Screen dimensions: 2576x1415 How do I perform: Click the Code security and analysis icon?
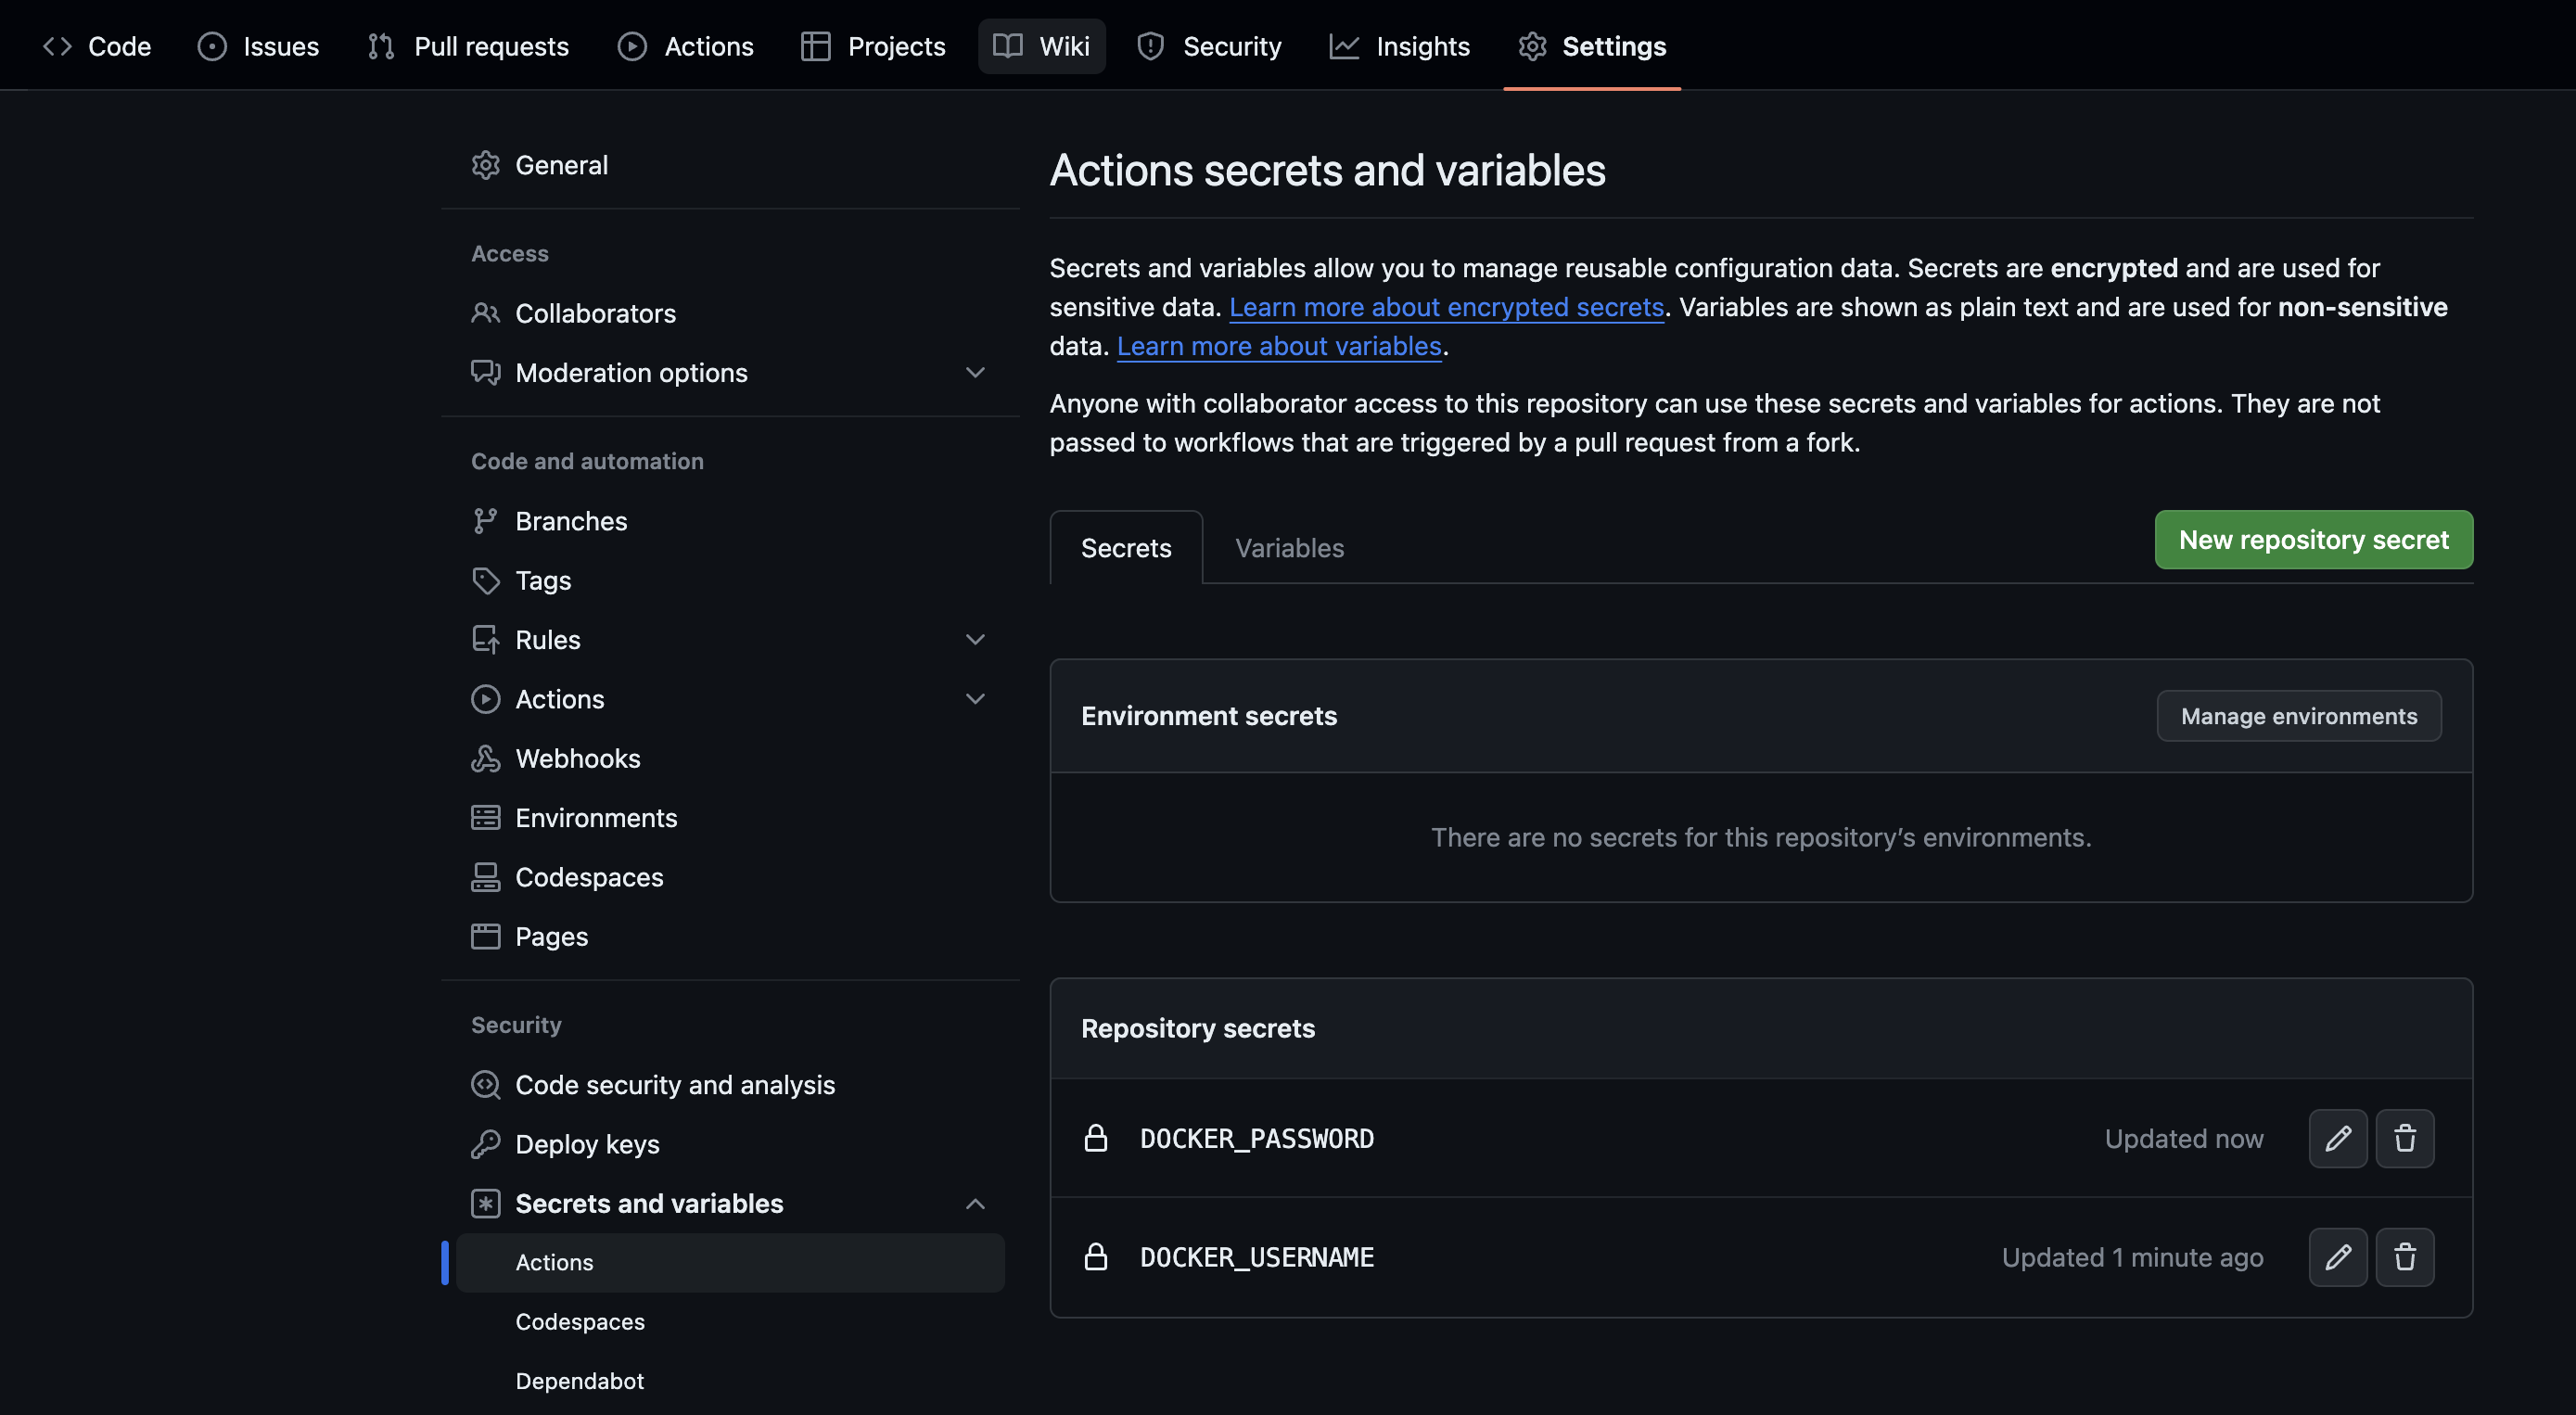tap(485, 1085)
